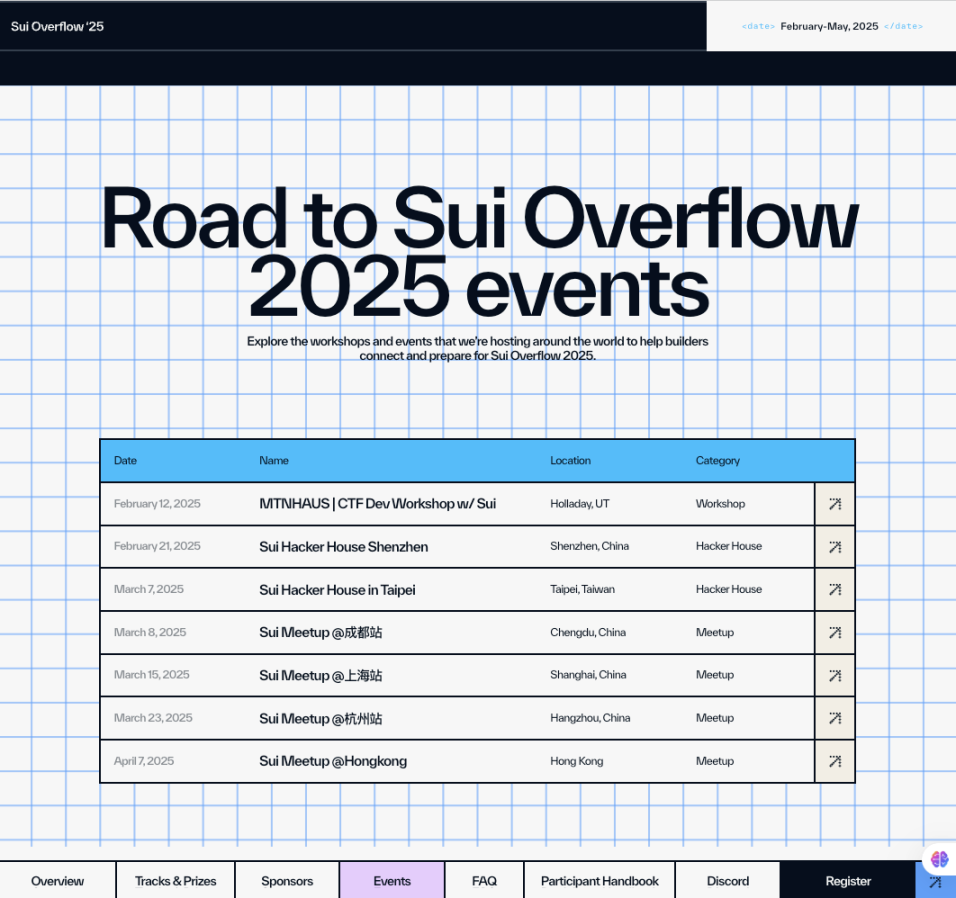Viewport: 956px width, 898px height.
Task: Open the Discord link
Action: [x=728, y=881]
